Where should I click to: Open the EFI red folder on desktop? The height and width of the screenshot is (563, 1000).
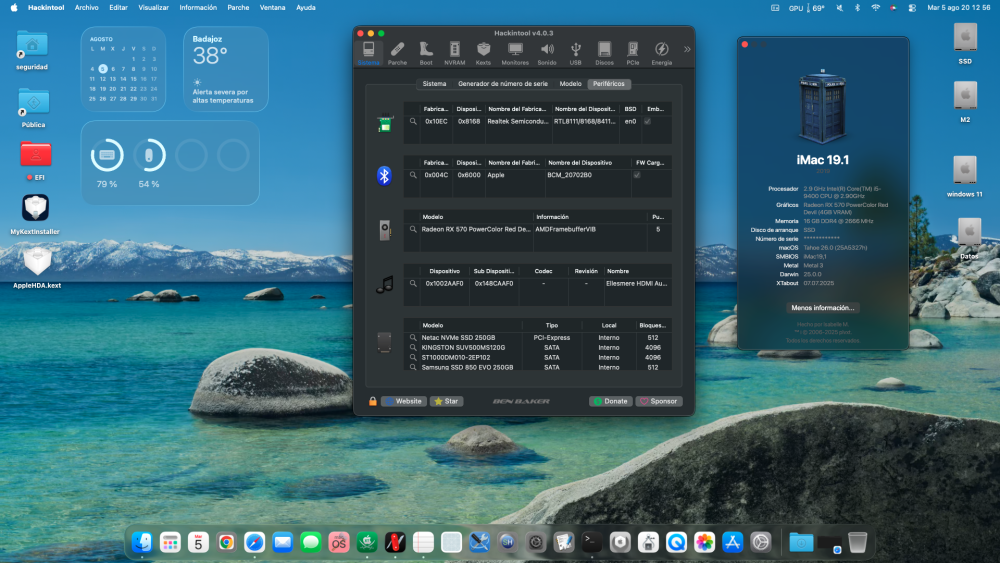point(36,161)
